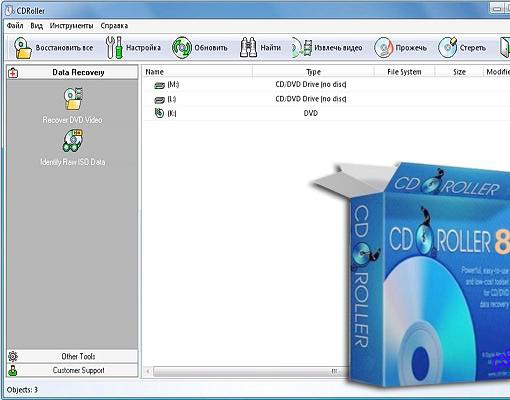Select the (M:) drive name text

[173, 85]
